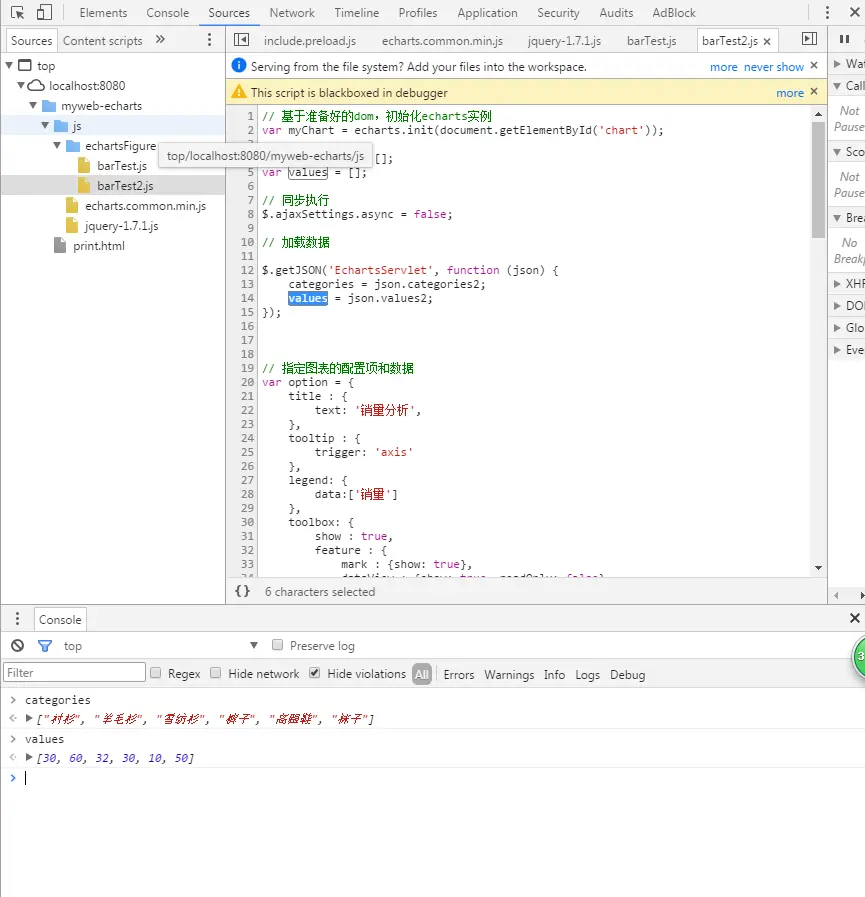Activate the inspect element picker icon
This screenshot has width=865, height=897.
click(17, 13)
